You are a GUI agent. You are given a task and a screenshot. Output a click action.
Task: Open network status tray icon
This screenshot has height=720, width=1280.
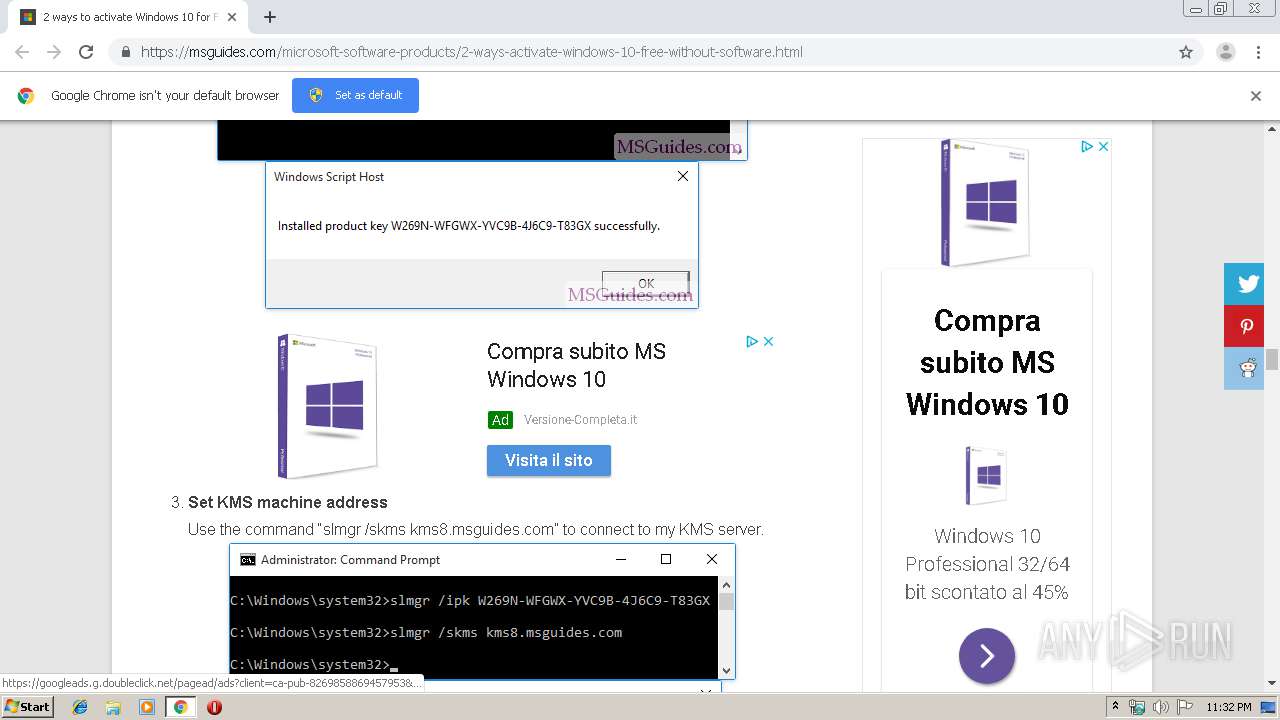(1137, 707)
